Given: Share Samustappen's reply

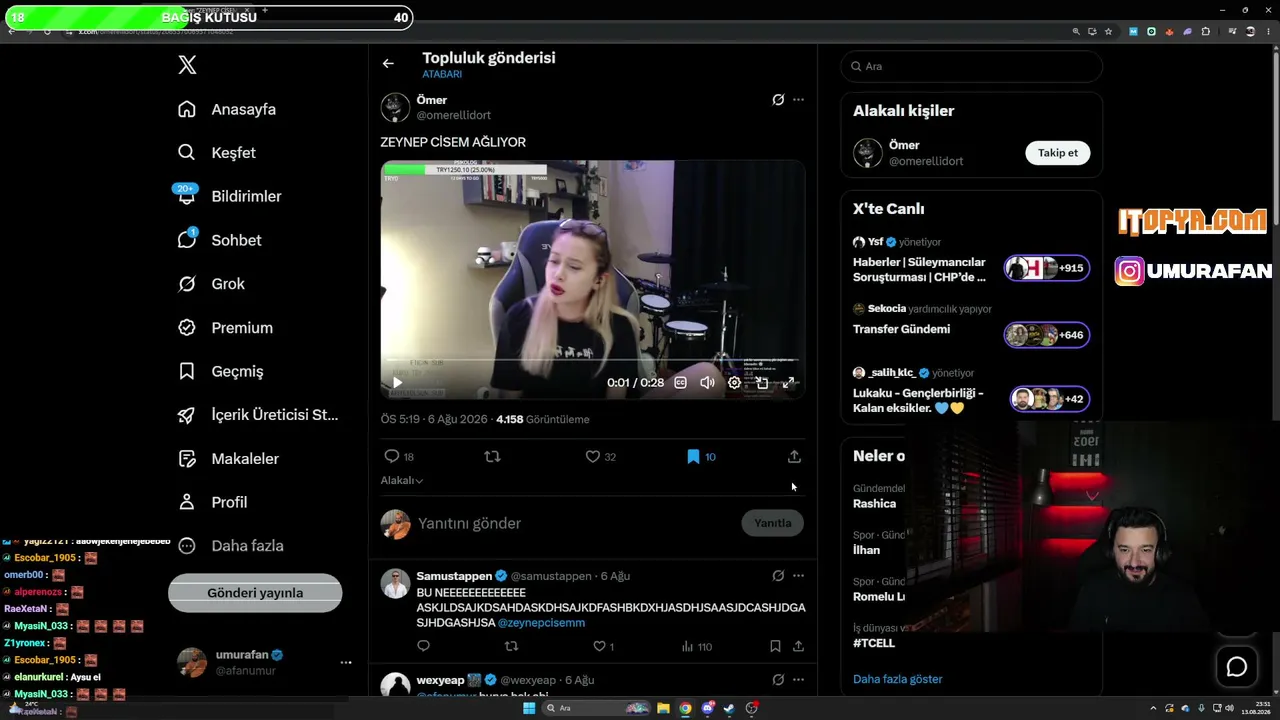Looking at the screenshot, I should [798, 647].
